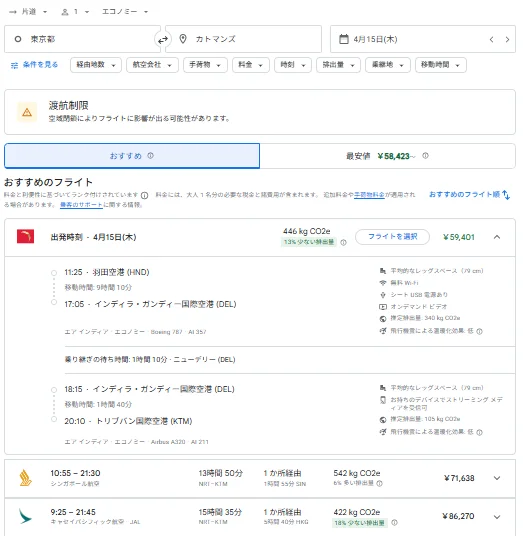
Task: Open the 乗客のサポート link
Action: pos(81,205)
